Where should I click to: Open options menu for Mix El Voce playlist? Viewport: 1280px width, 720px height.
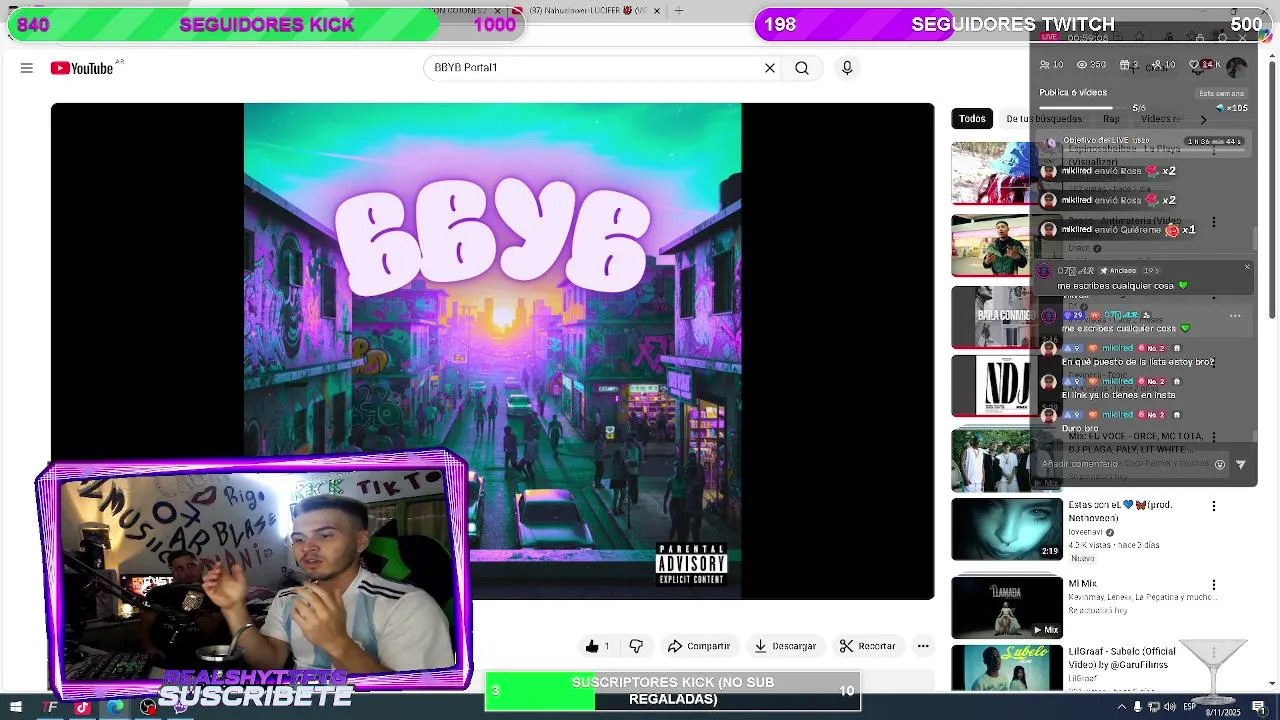(1214, 437)
